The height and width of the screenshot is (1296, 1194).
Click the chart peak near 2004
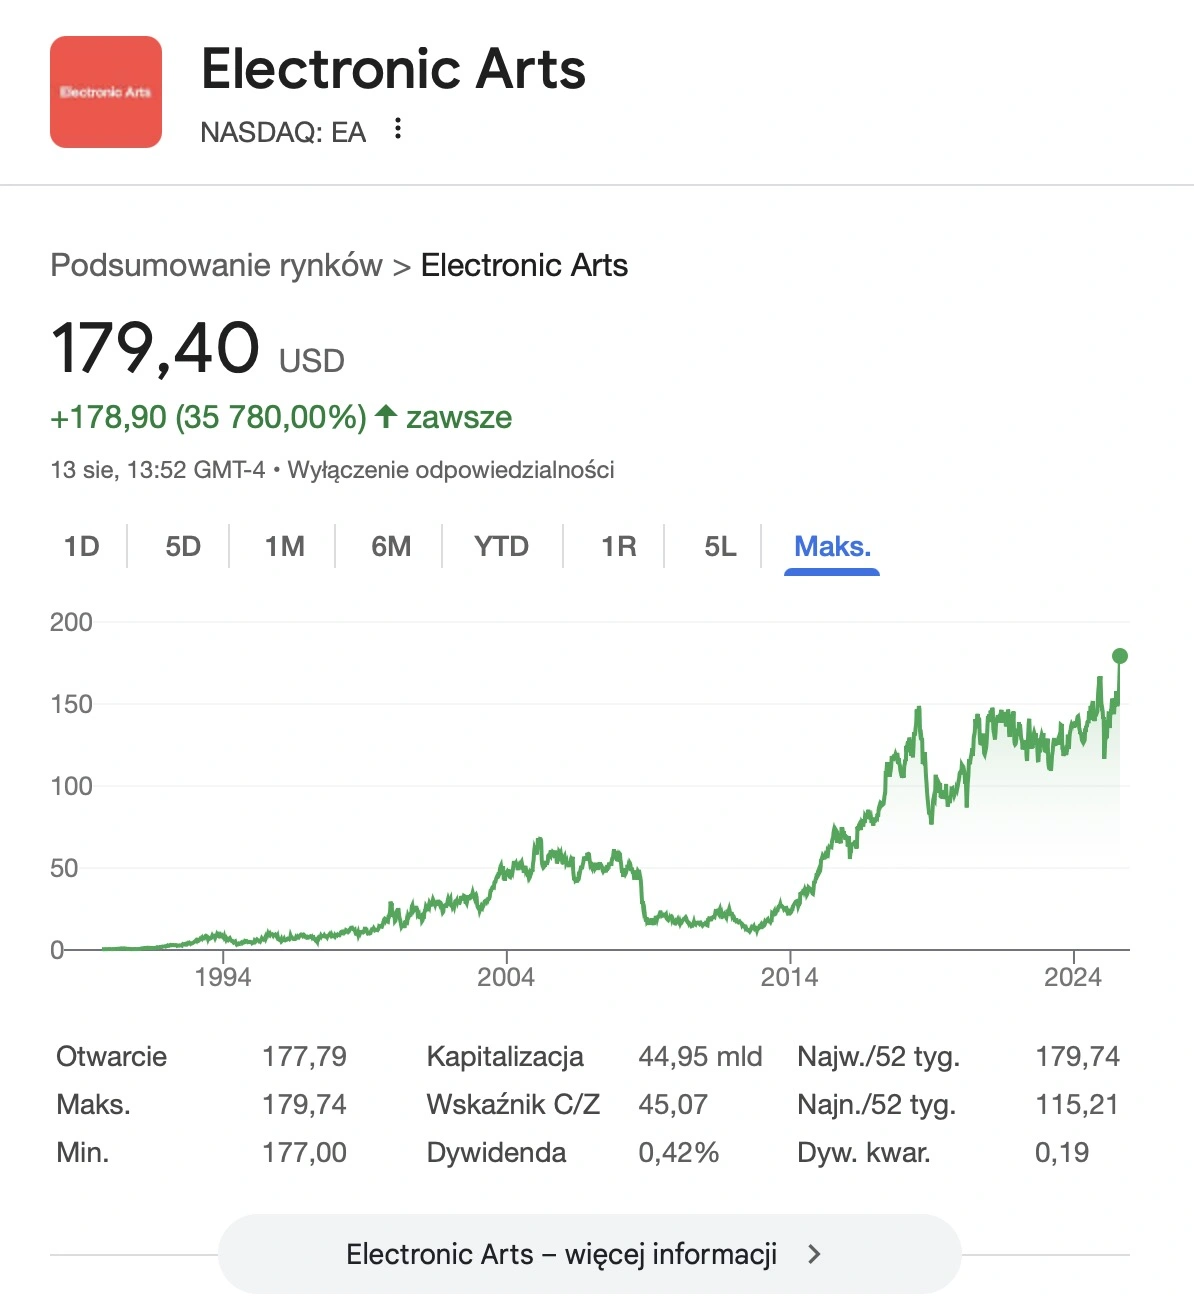(x=538, y=841)
